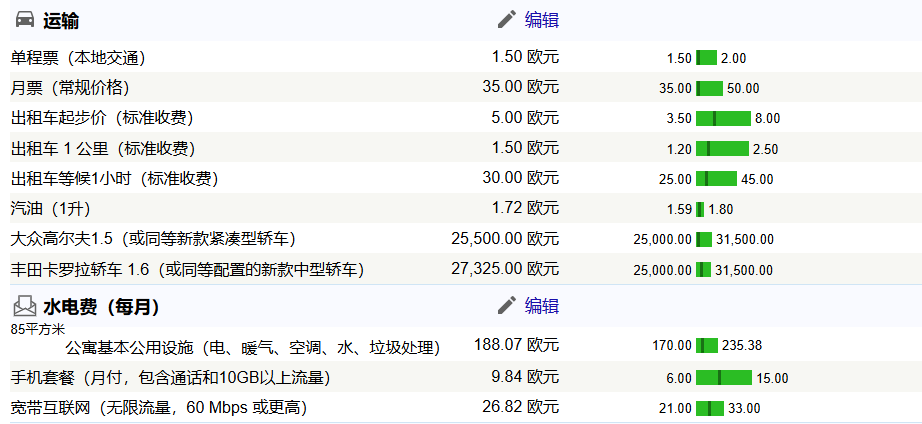The width and height of the screenshot is (922, 424).
Task: Click the pencil icon in 水电费 section
Action: point(507,306)
